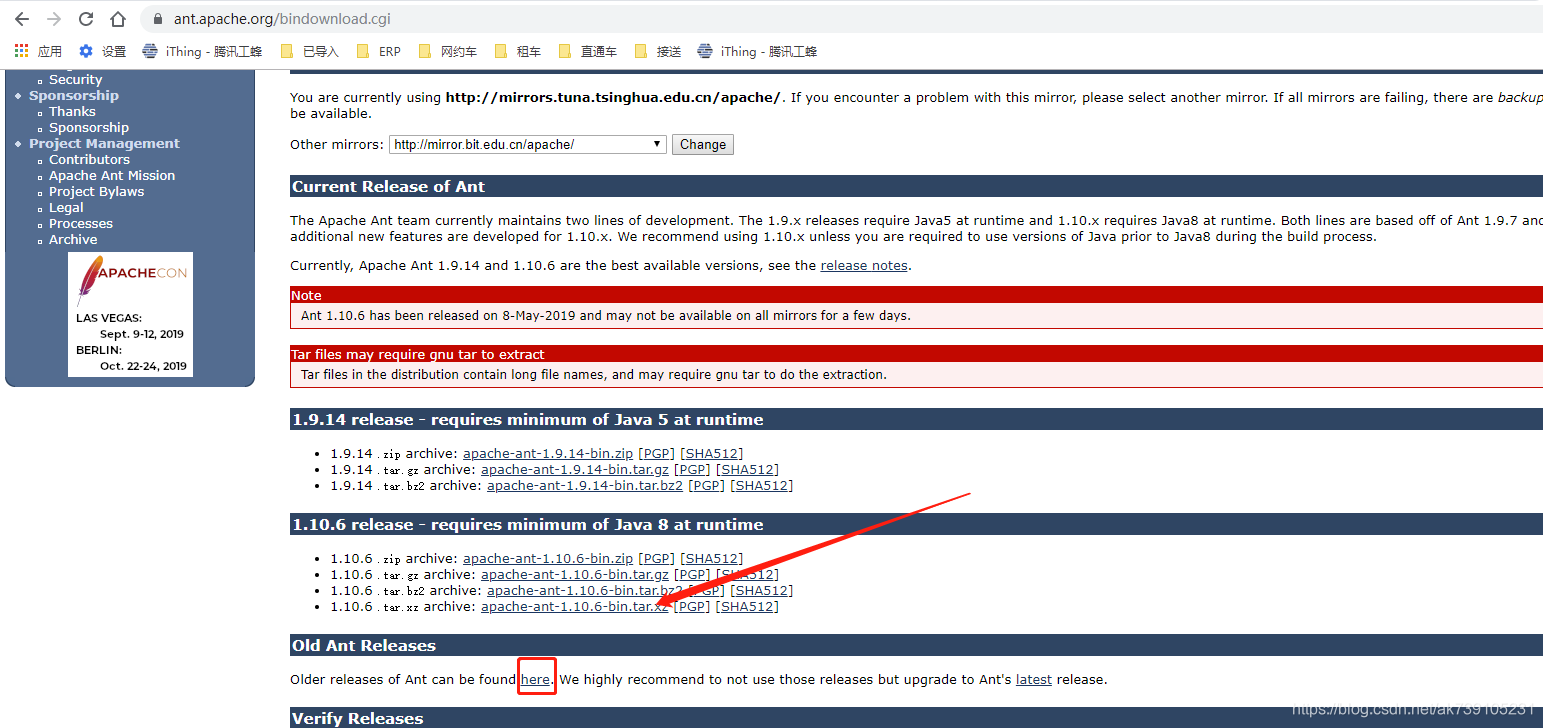Image resolution: width=1543 pixels, height=728 pixels.
Task: Open the 设置 gear bookmark
Action: (102, 51)
